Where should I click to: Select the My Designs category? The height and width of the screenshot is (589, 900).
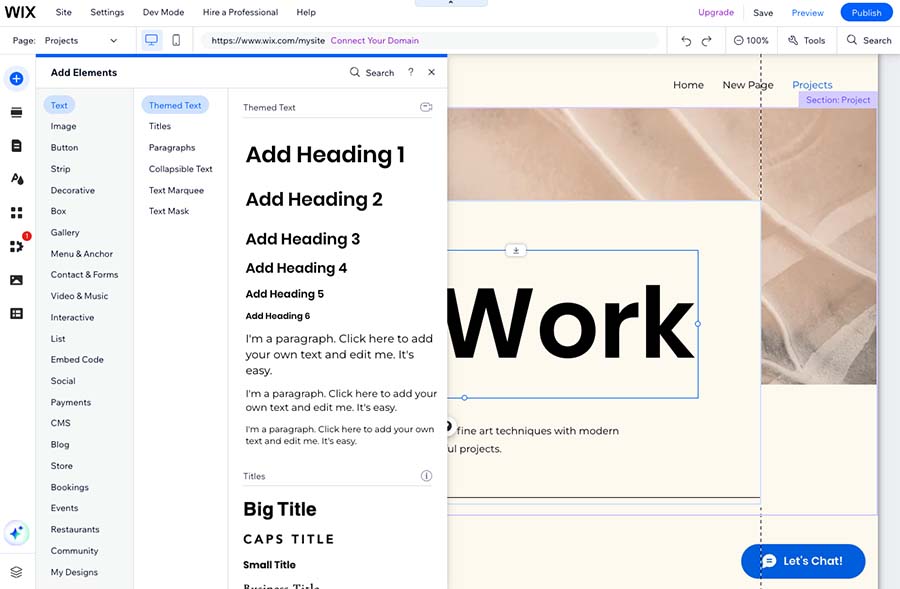coord(74,572)
